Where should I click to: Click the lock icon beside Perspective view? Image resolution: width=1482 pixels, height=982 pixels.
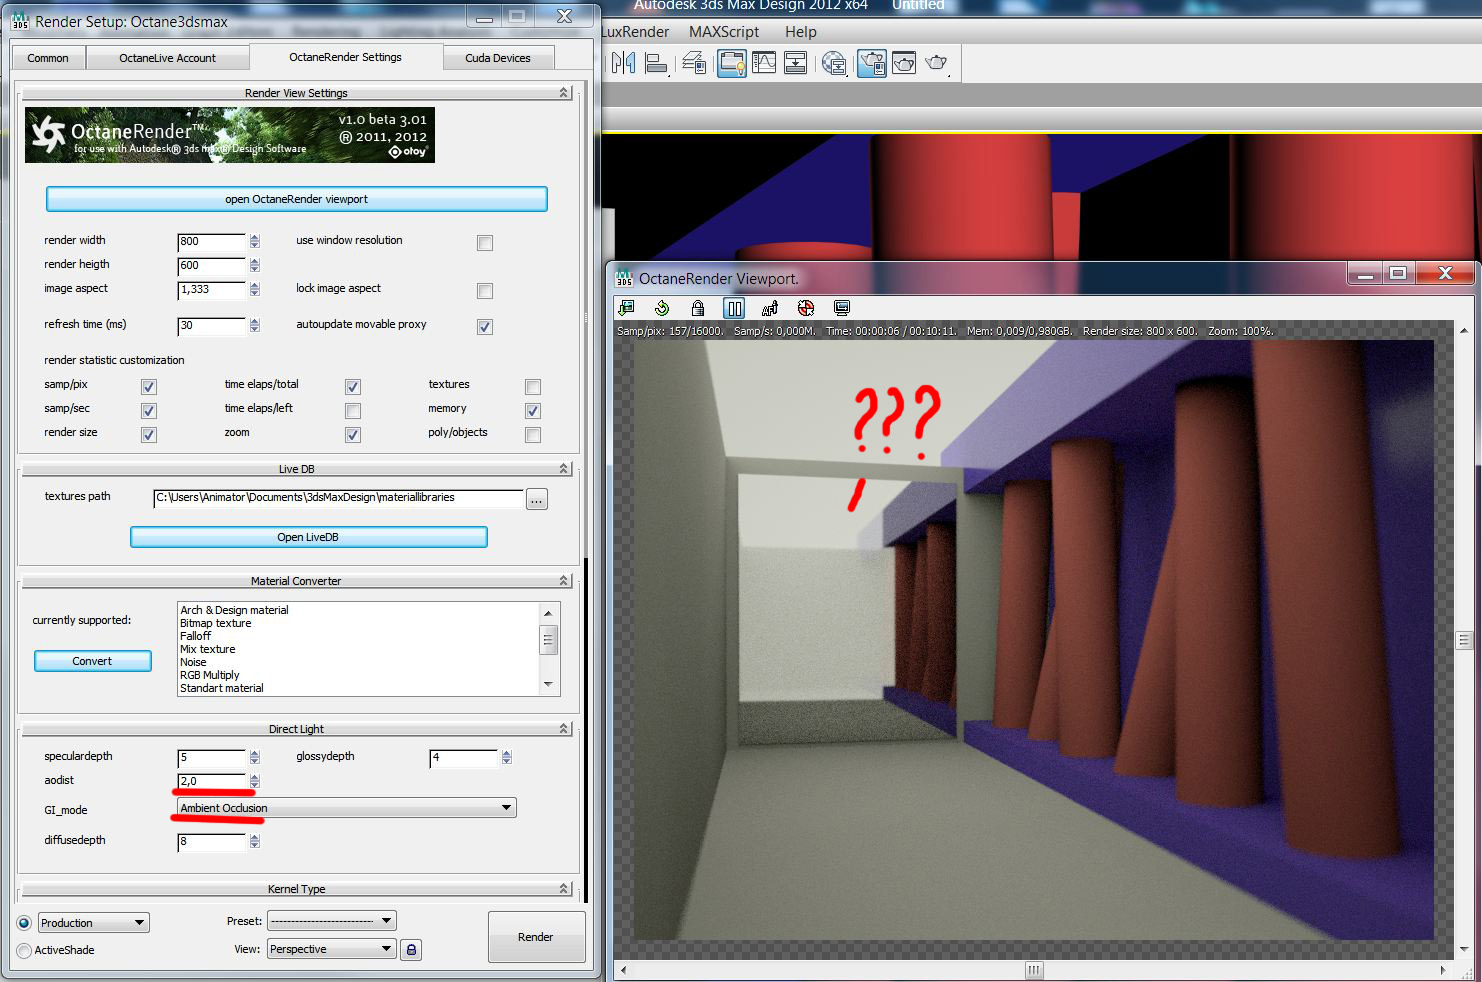click(x=411, y=950)
